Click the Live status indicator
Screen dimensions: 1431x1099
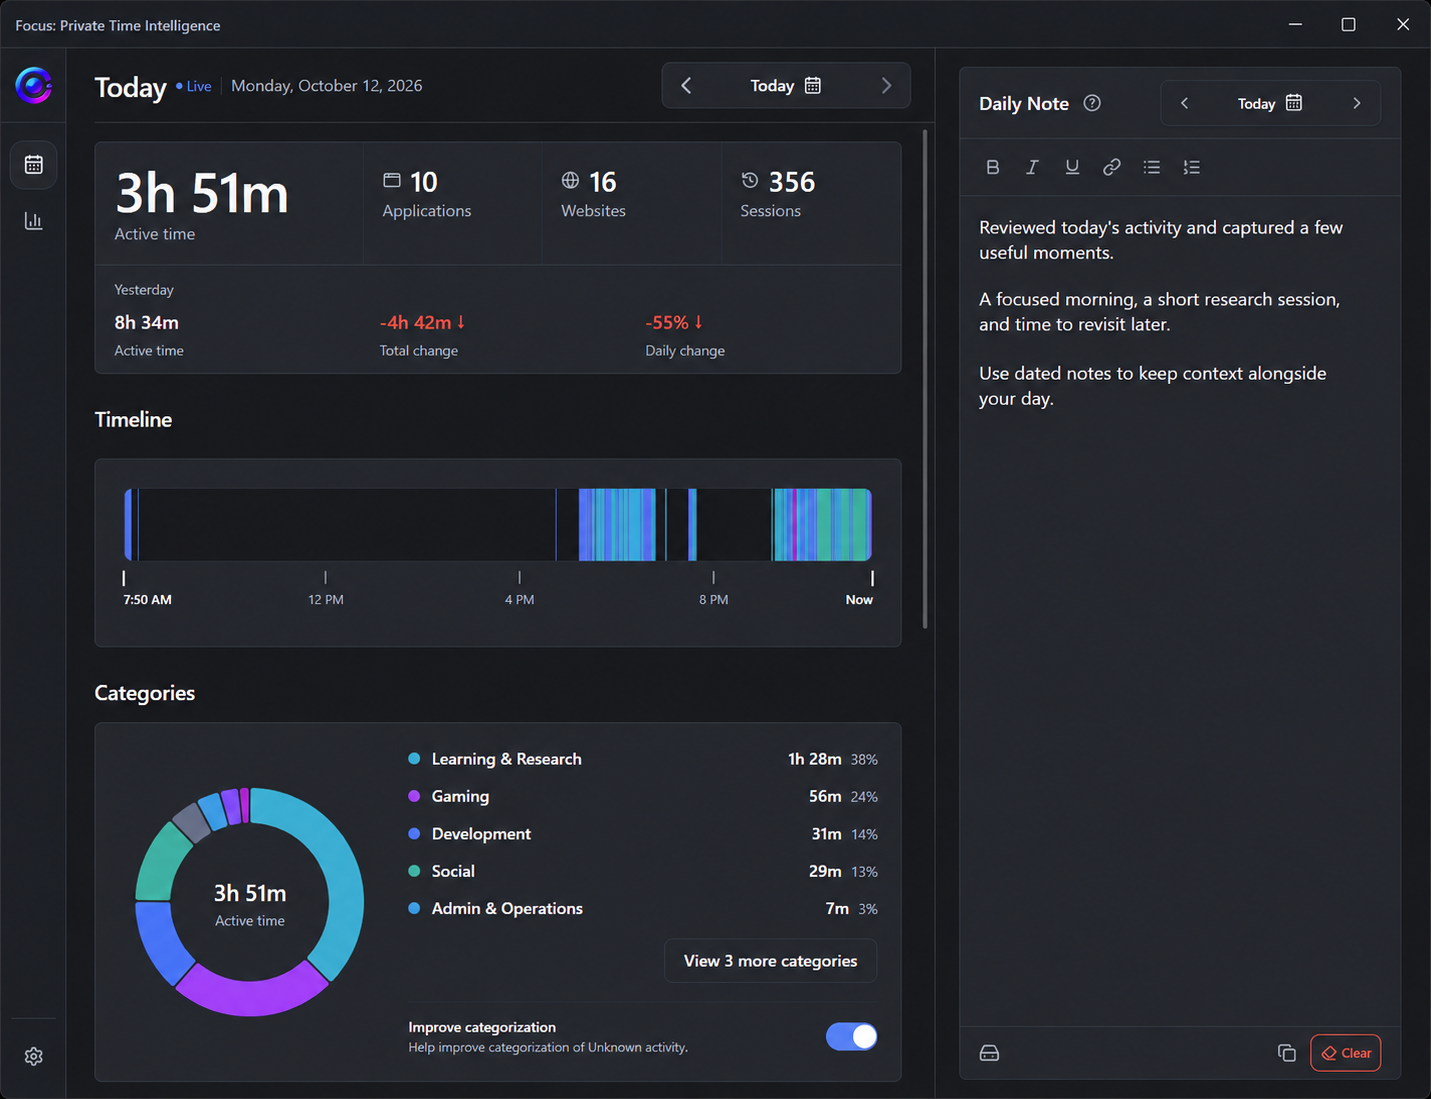click(194, 86)
